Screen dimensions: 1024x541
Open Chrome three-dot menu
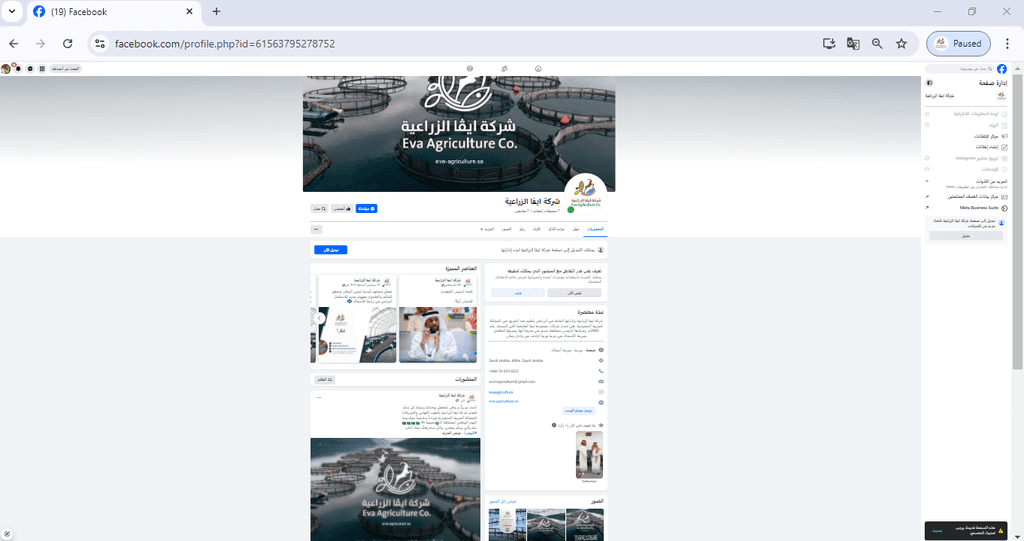[x=1007, y=44]
